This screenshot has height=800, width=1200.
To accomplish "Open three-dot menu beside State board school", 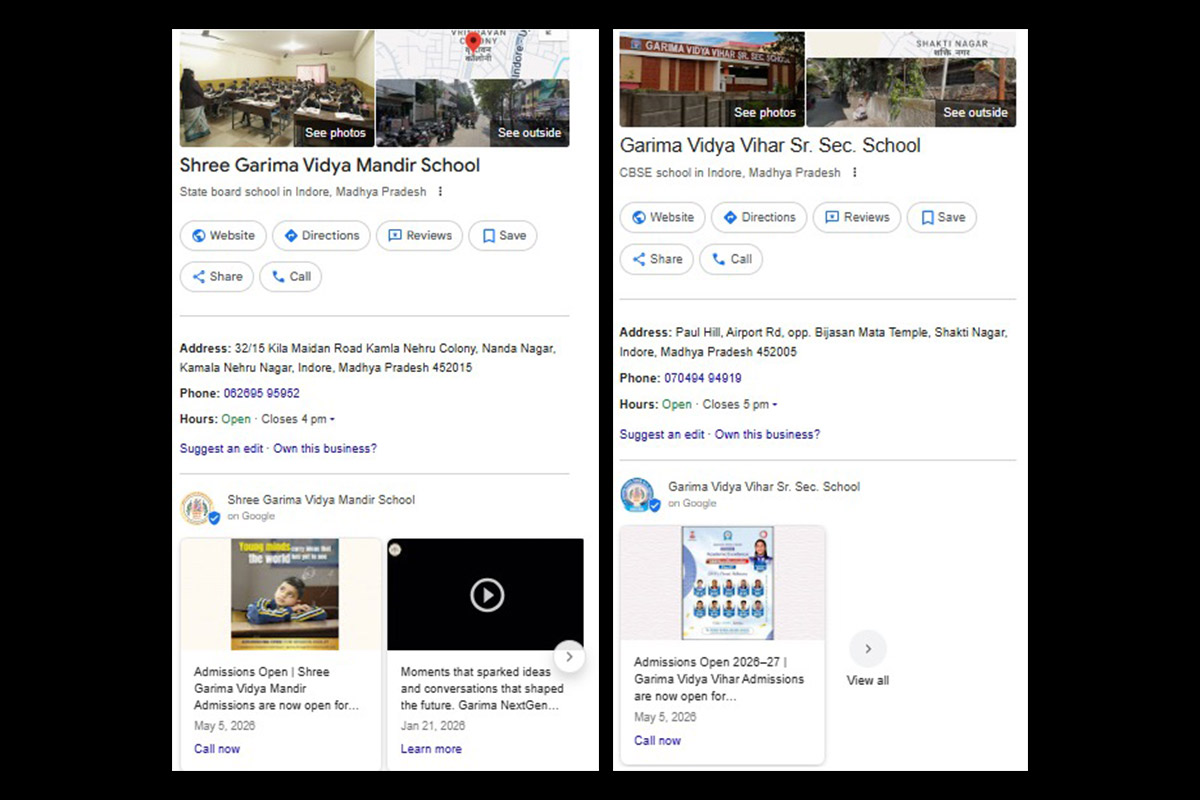I will [440, 192].
